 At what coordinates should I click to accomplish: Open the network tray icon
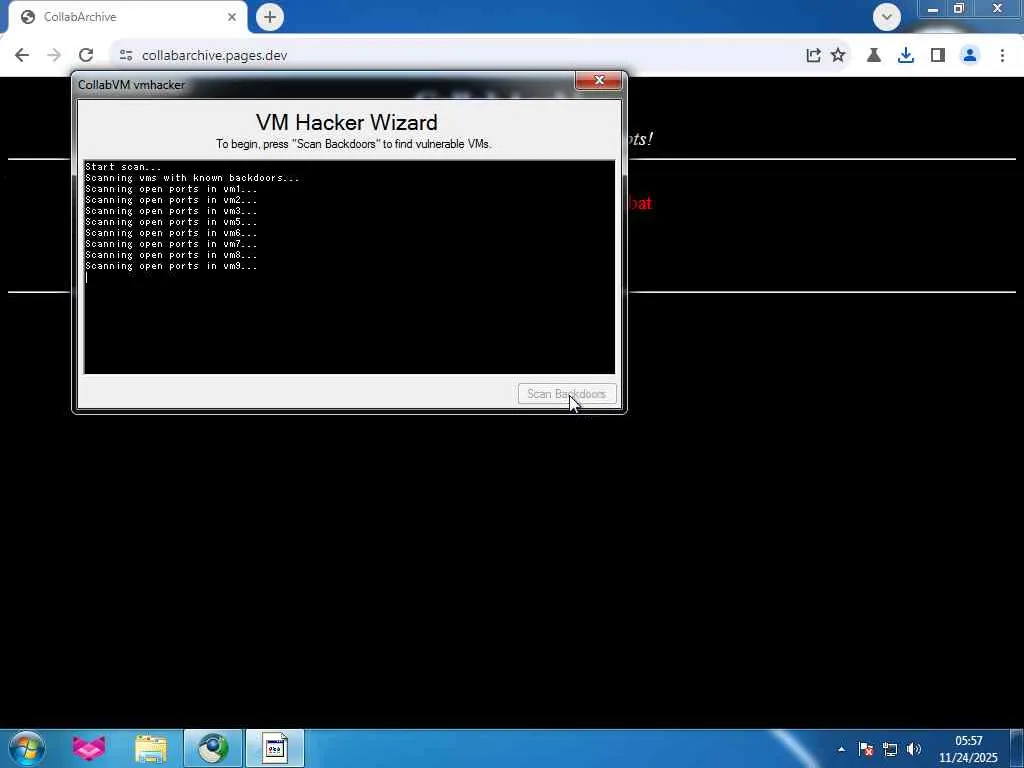click(x=889, y=749)
